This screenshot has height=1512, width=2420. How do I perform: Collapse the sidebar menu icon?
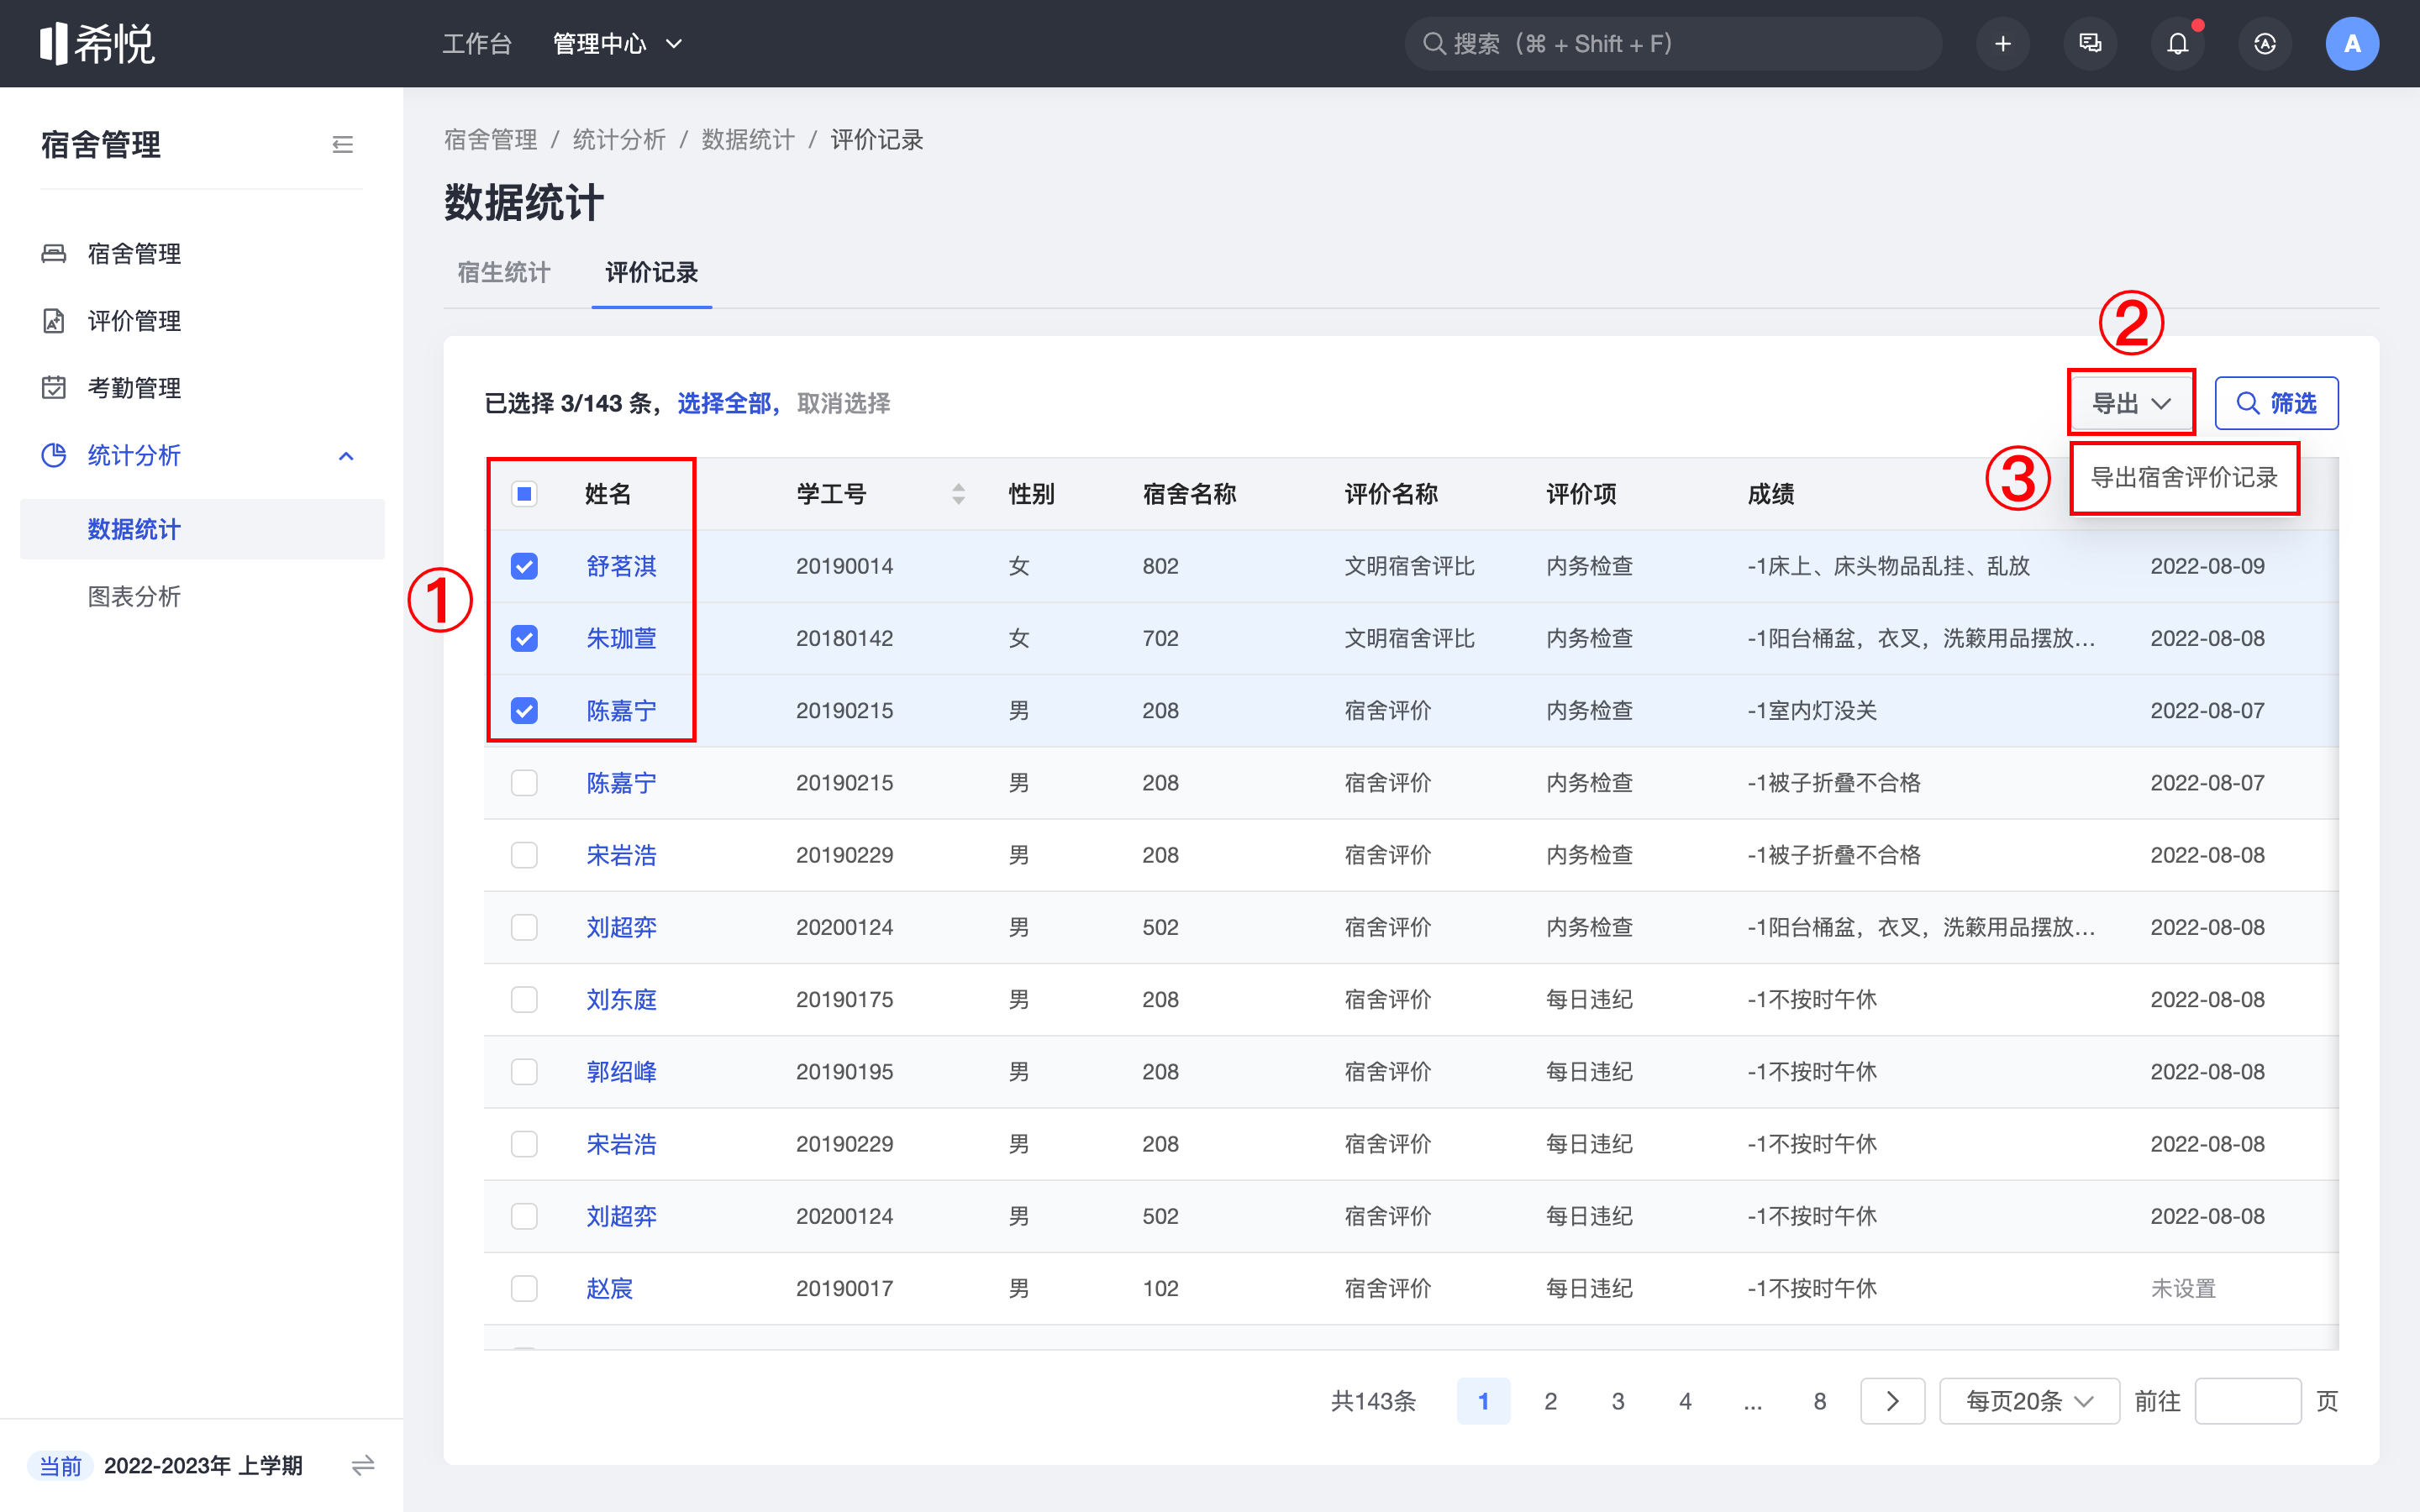[343, 145]
